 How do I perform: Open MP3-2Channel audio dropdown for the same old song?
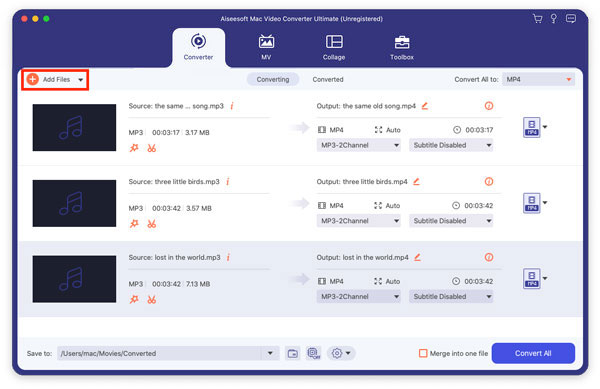359,145
